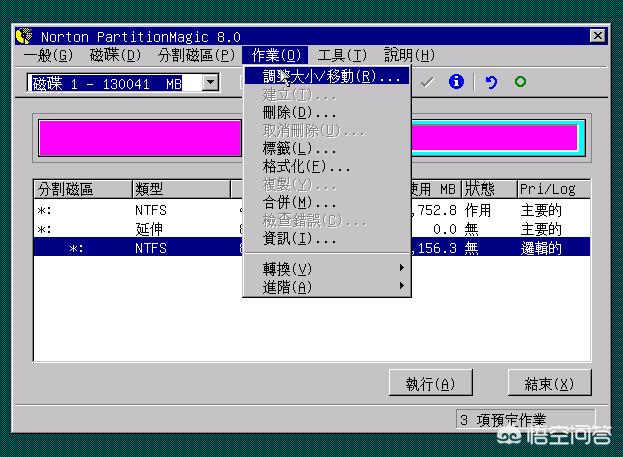This screenshot has width=623, height=457.
Task: Expand the 進階(A) submenu
Action: (327, 287)
